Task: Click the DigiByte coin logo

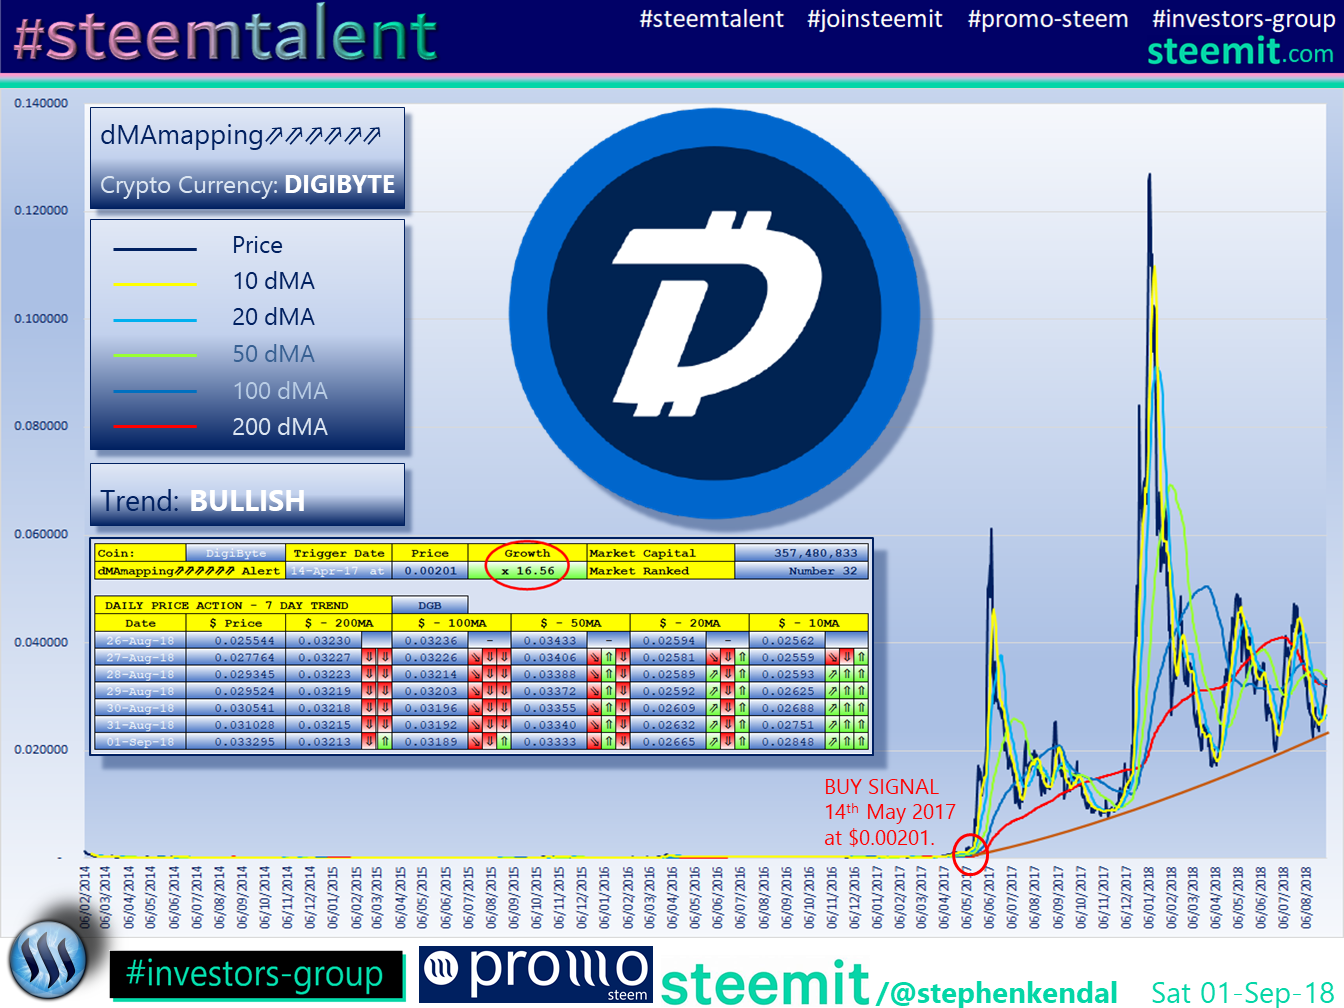Action: (x=715, y=313)
